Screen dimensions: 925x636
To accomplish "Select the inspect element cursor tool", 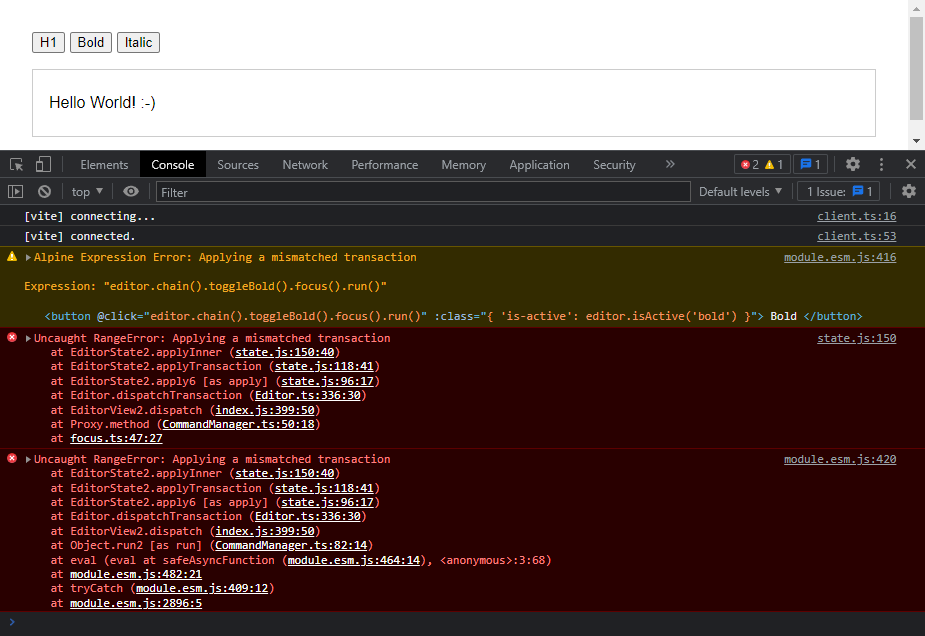I will 15,163.
